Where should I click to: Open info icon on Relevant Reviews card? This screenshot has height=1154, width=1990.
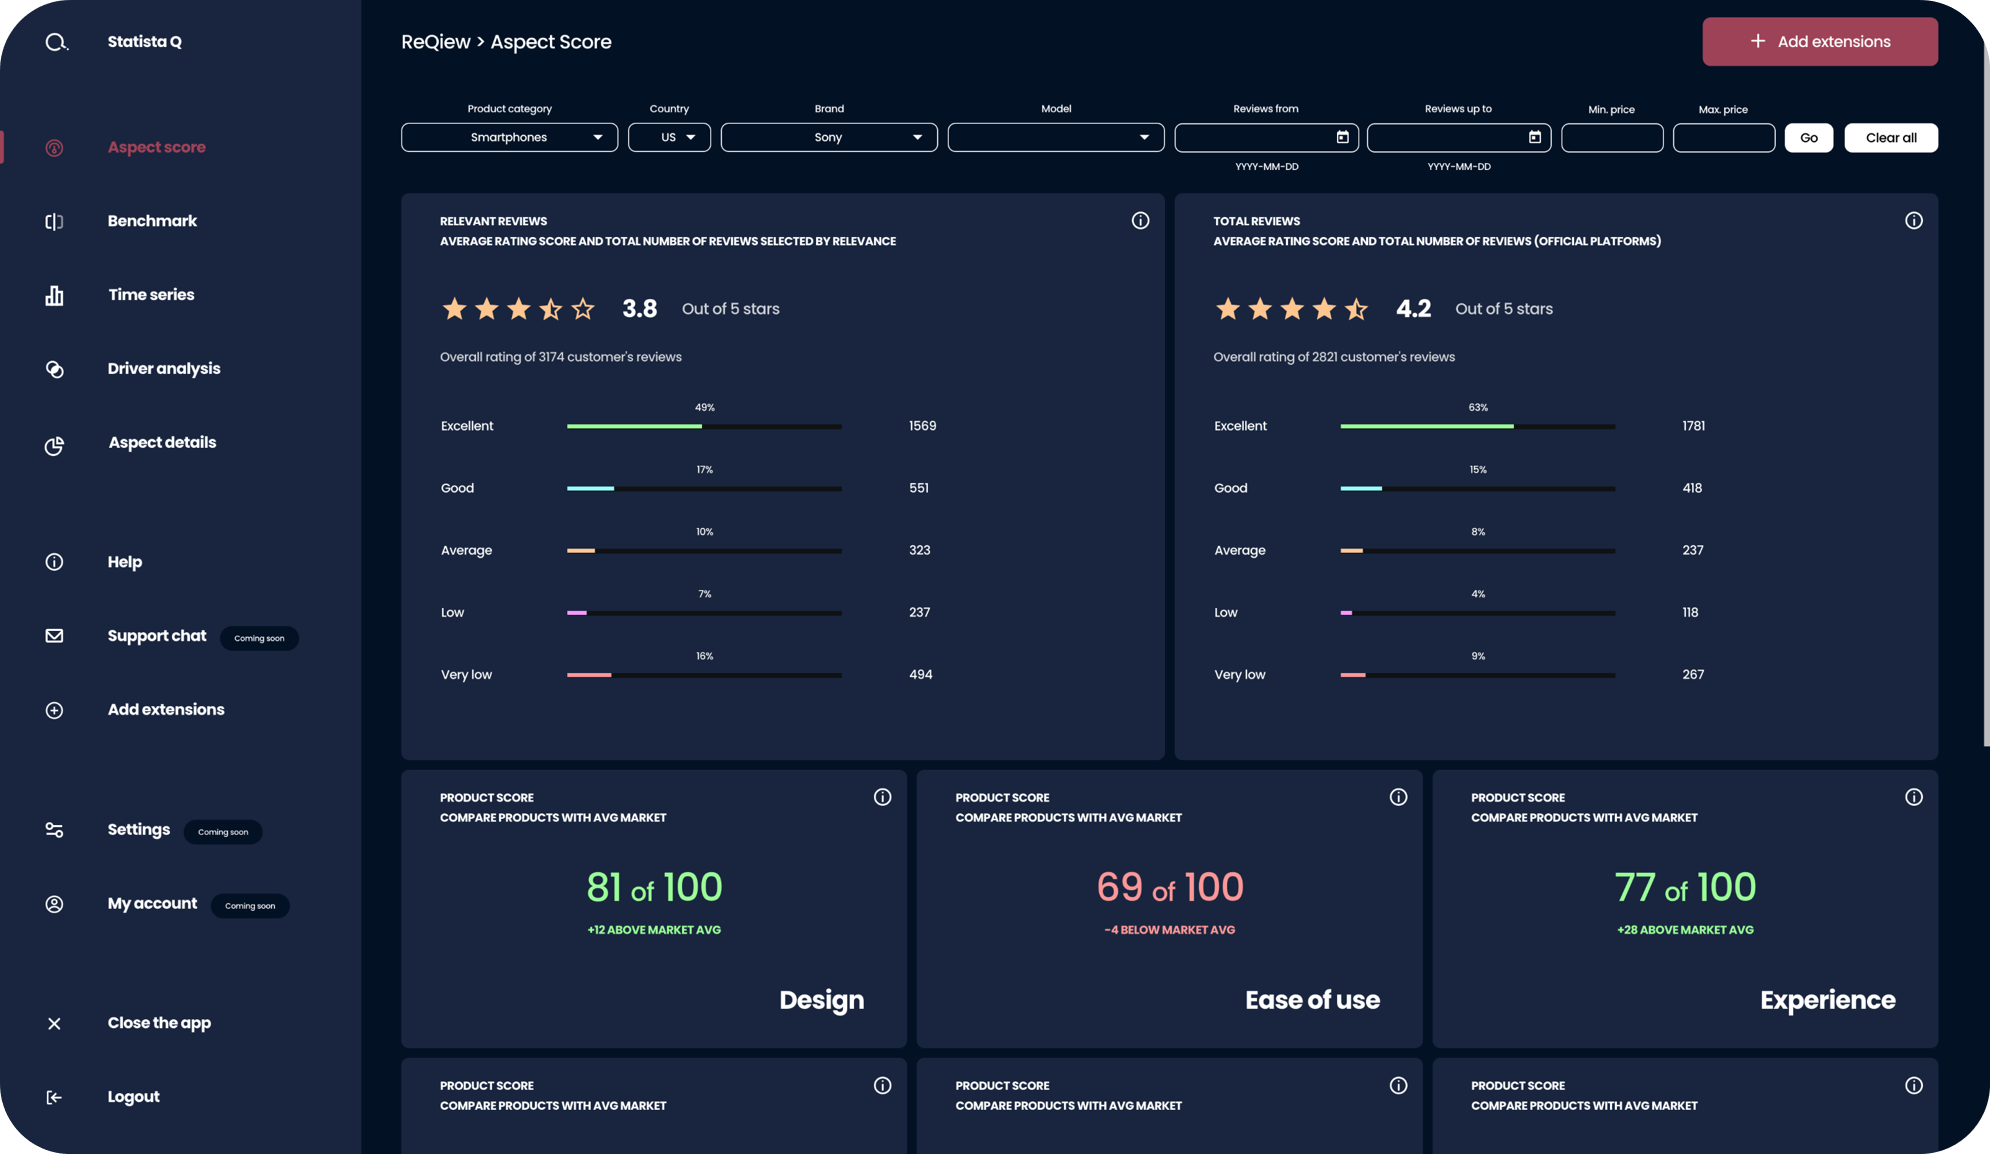(x=1140, y=221)
